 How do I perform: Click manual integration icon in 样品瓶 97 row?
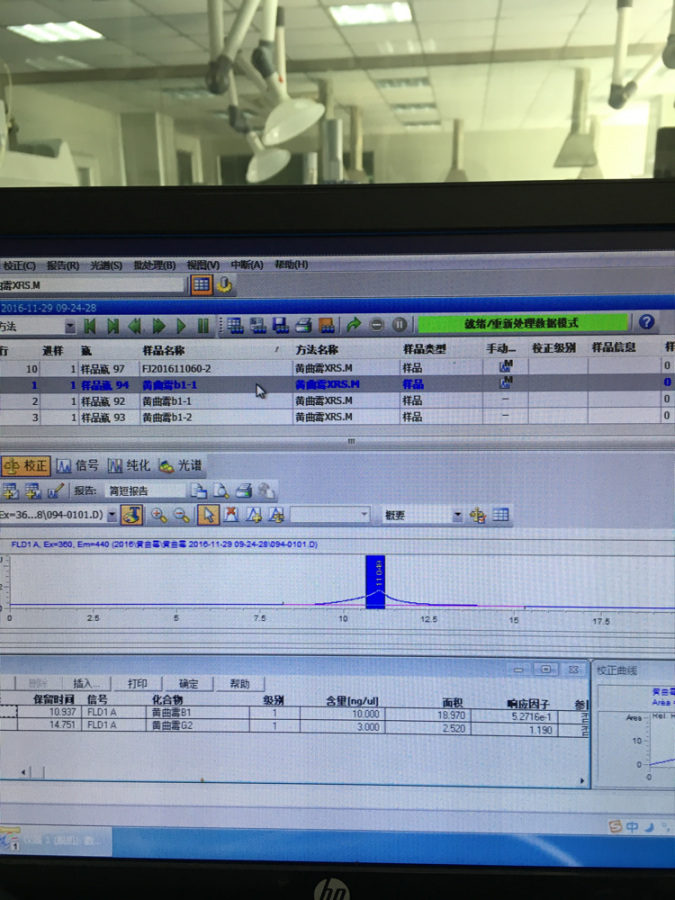[x=505, y=366]
